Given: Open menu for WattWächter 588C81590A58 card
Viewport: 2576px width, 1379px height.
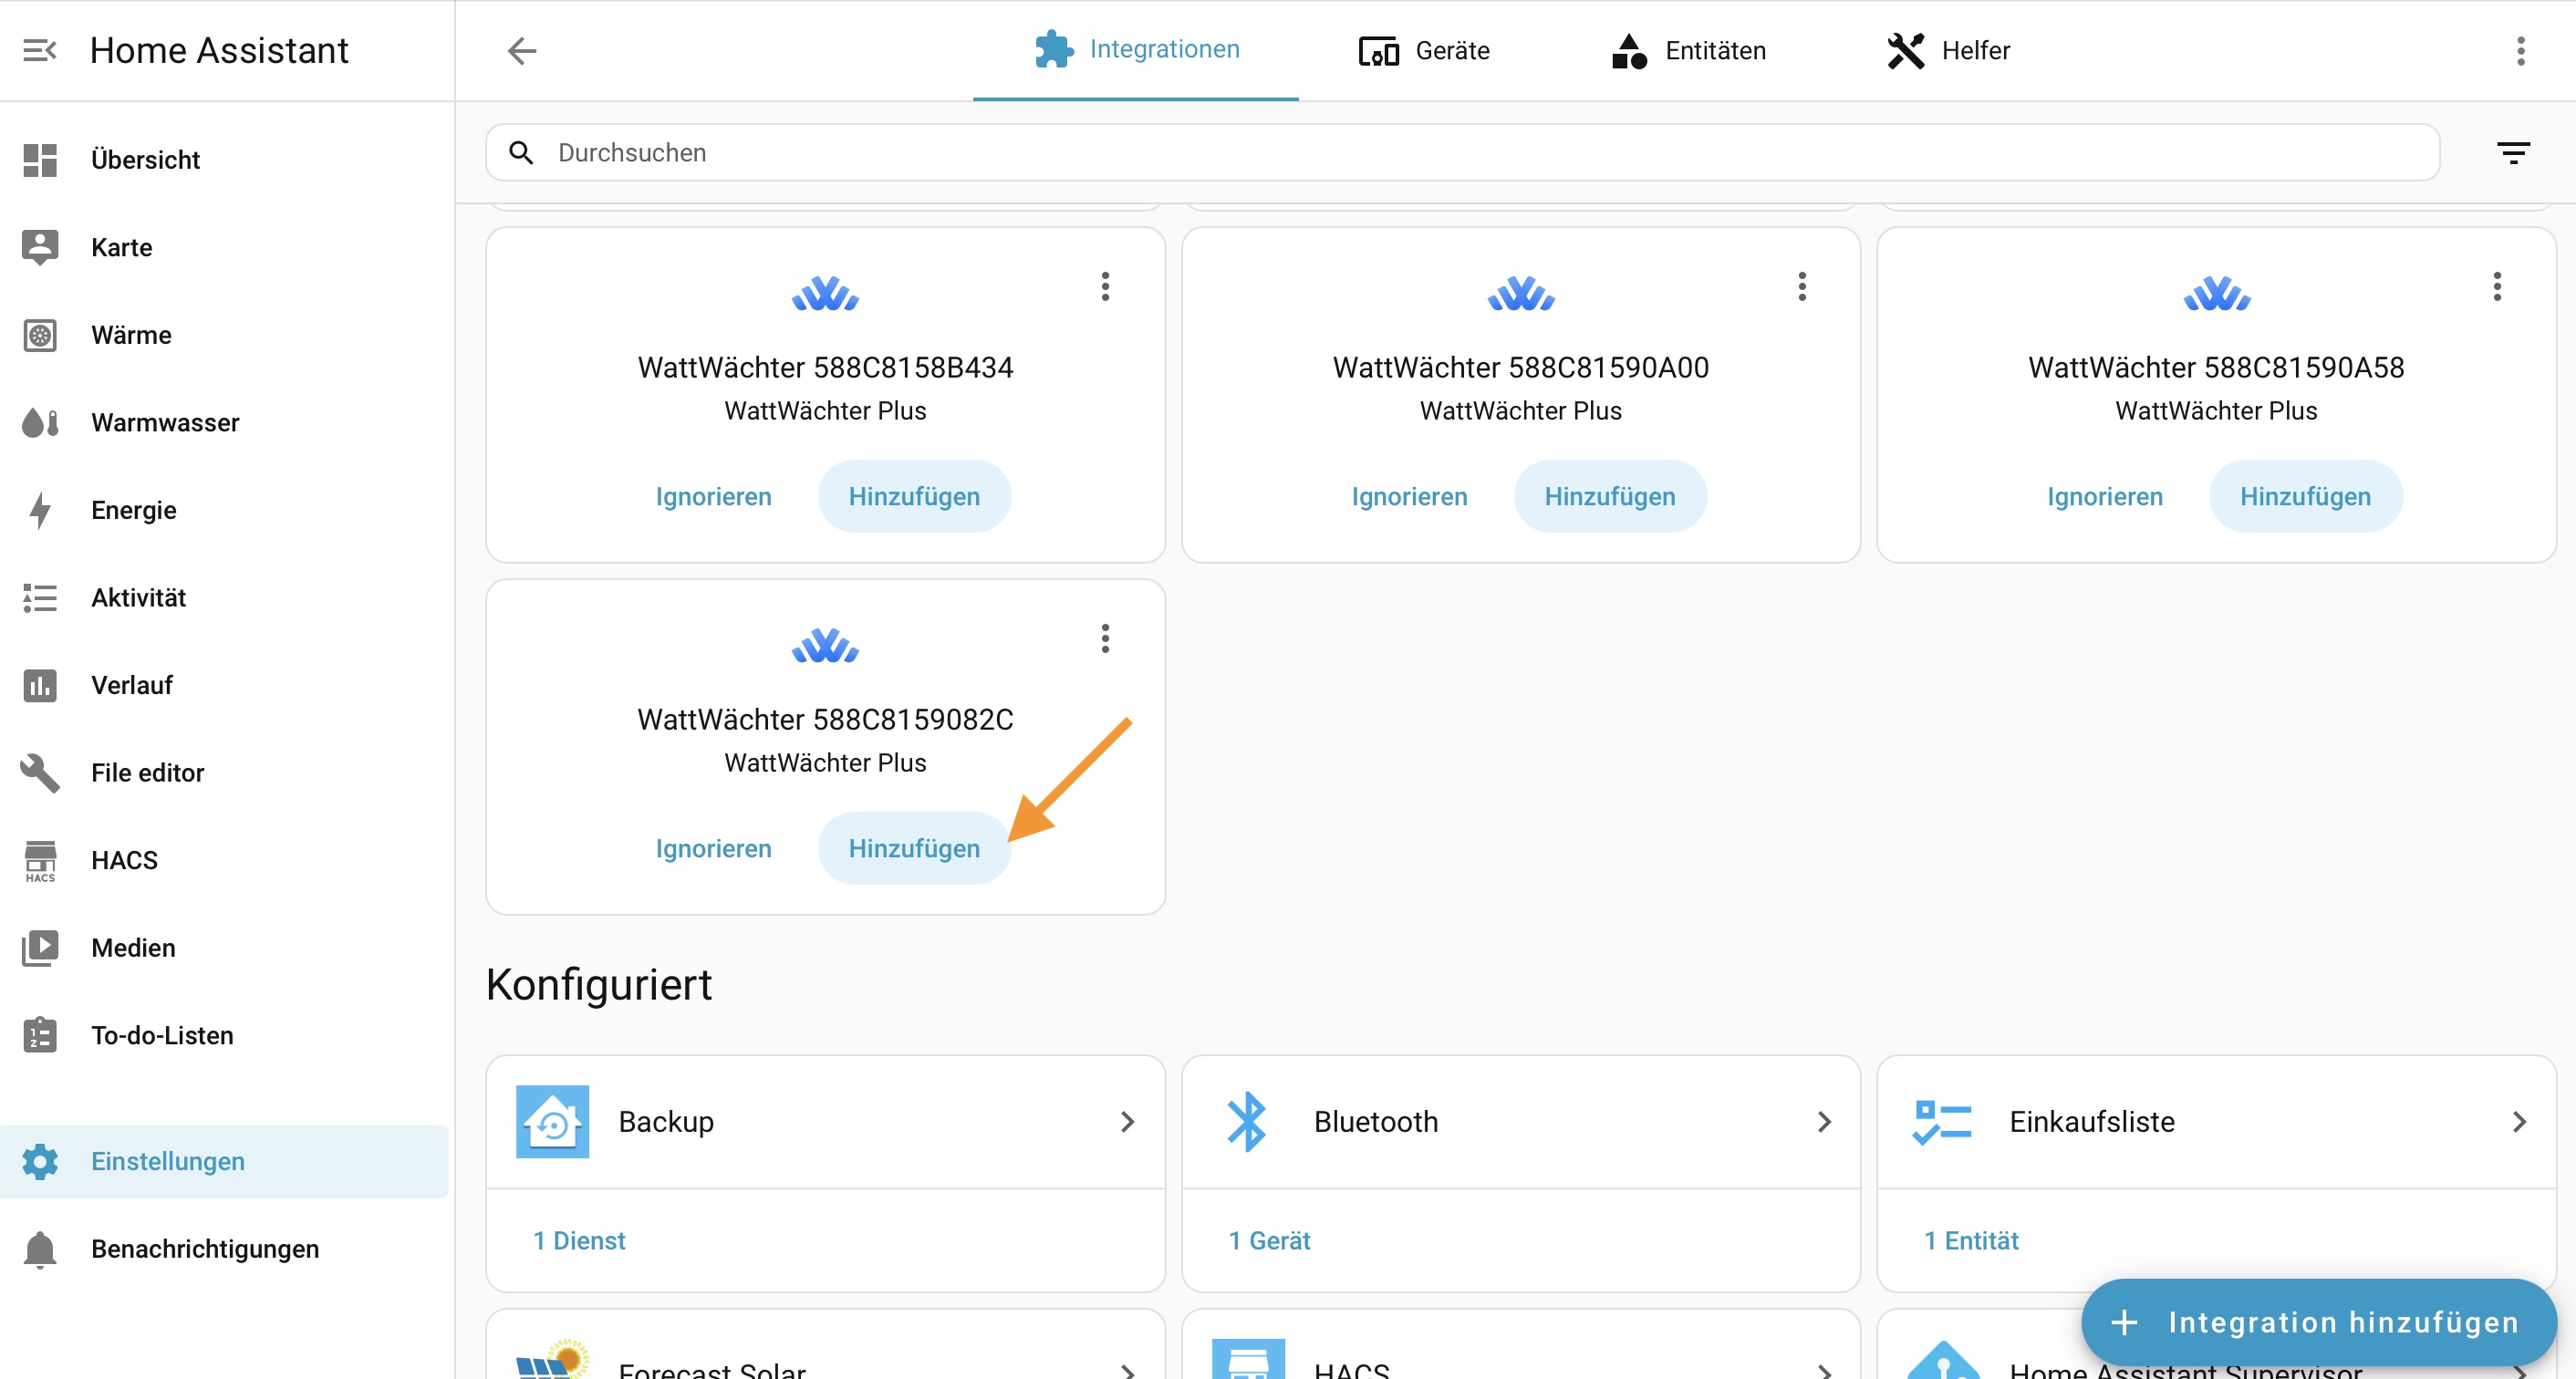Looking at the screenshot, I should click(2497, 286).
